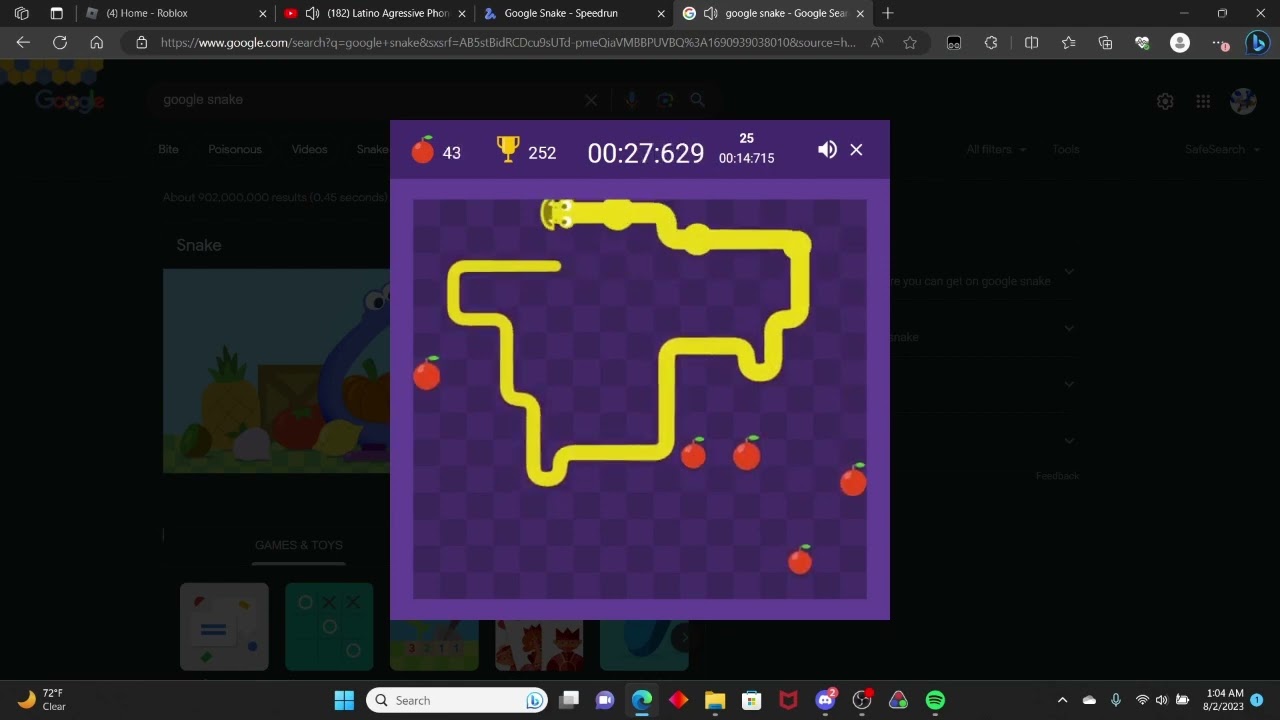The image size is (1280, 720).
Task: Start Read aloud for this page
Action: [877, 43]
